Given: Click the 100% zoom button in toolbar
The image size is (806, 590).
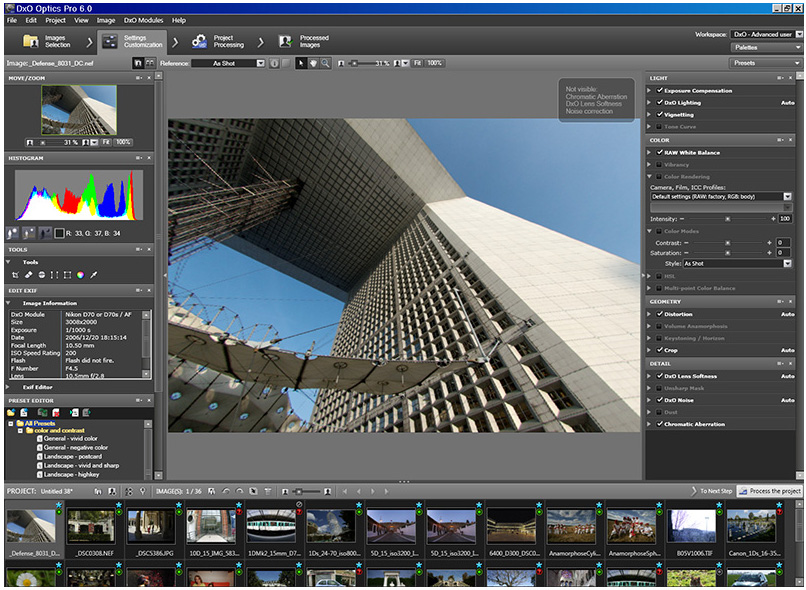Looking at the screenshot, I should (434, 63).
